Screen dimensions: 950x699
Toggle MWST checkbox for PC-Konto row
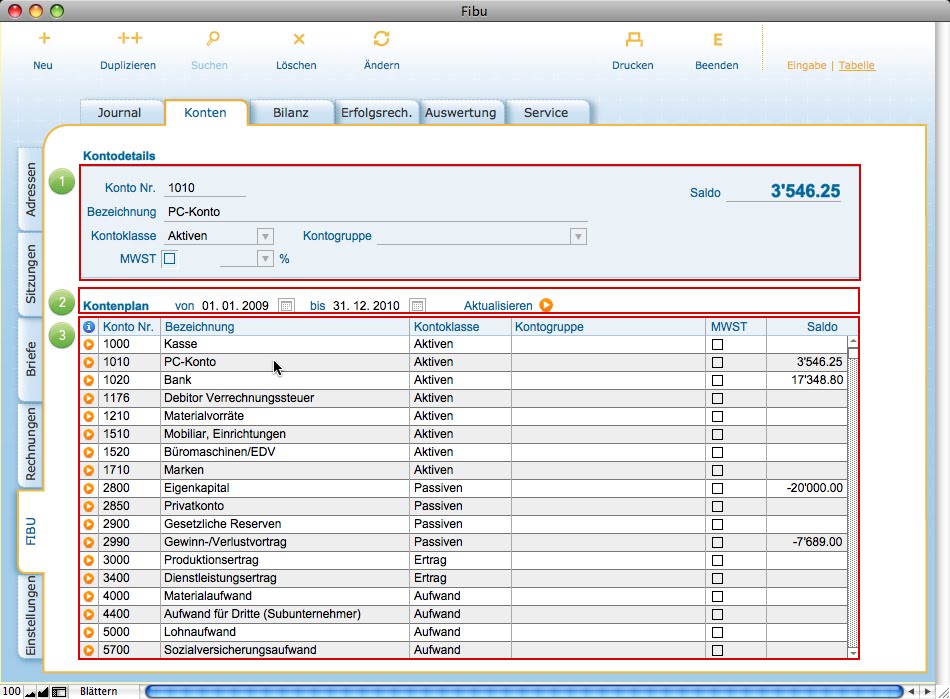(717, 362)
